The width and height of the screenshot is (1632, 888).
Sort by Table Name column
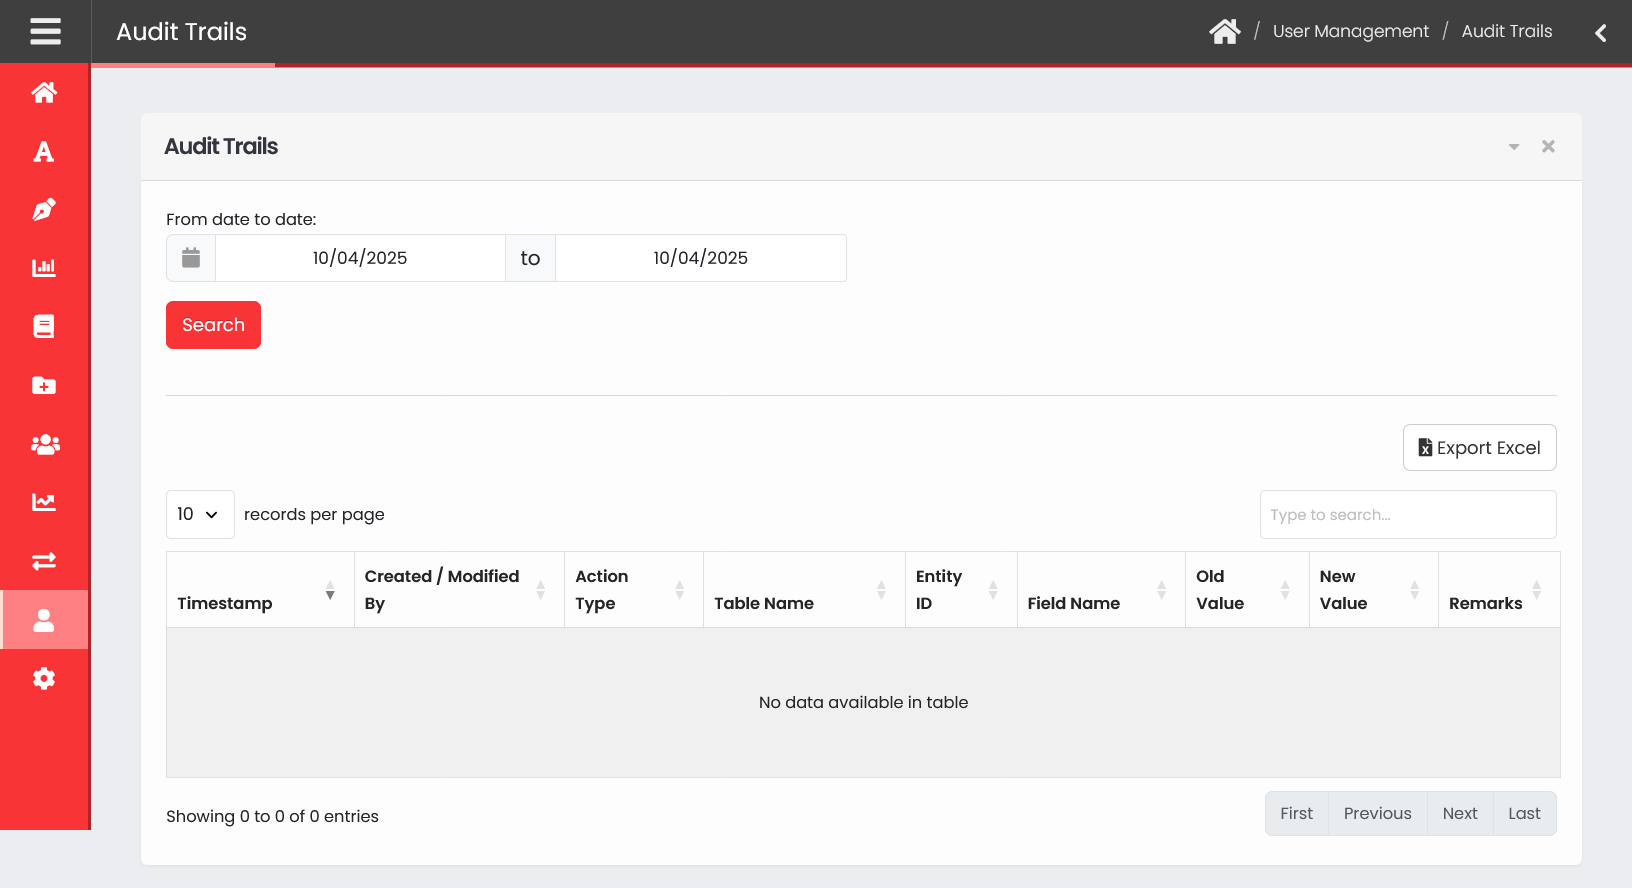(804, 590)
